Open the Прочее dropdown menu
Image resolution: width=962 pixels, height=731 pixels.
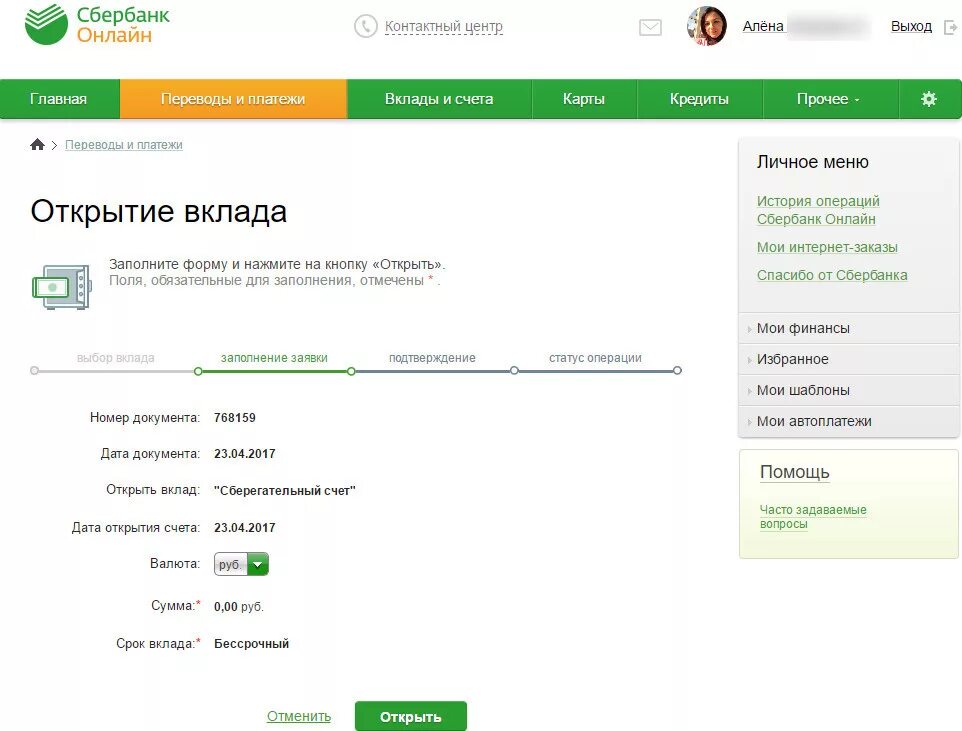(829, 99)
